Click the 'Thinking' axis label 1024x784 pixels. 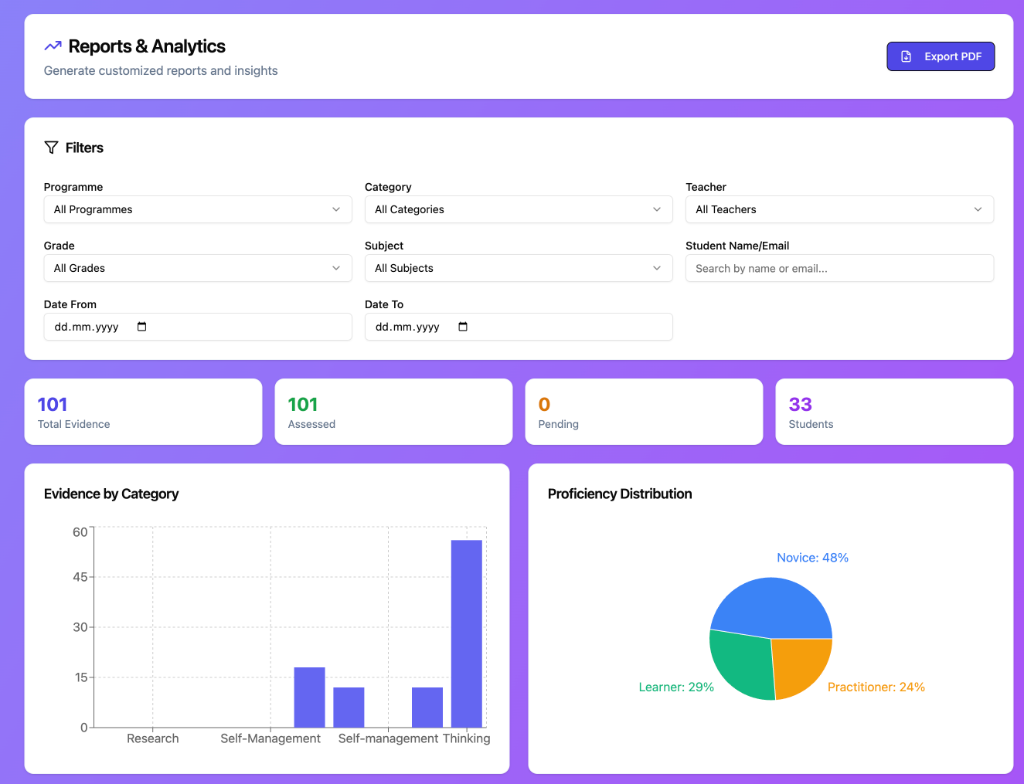[x=466, y=738]
